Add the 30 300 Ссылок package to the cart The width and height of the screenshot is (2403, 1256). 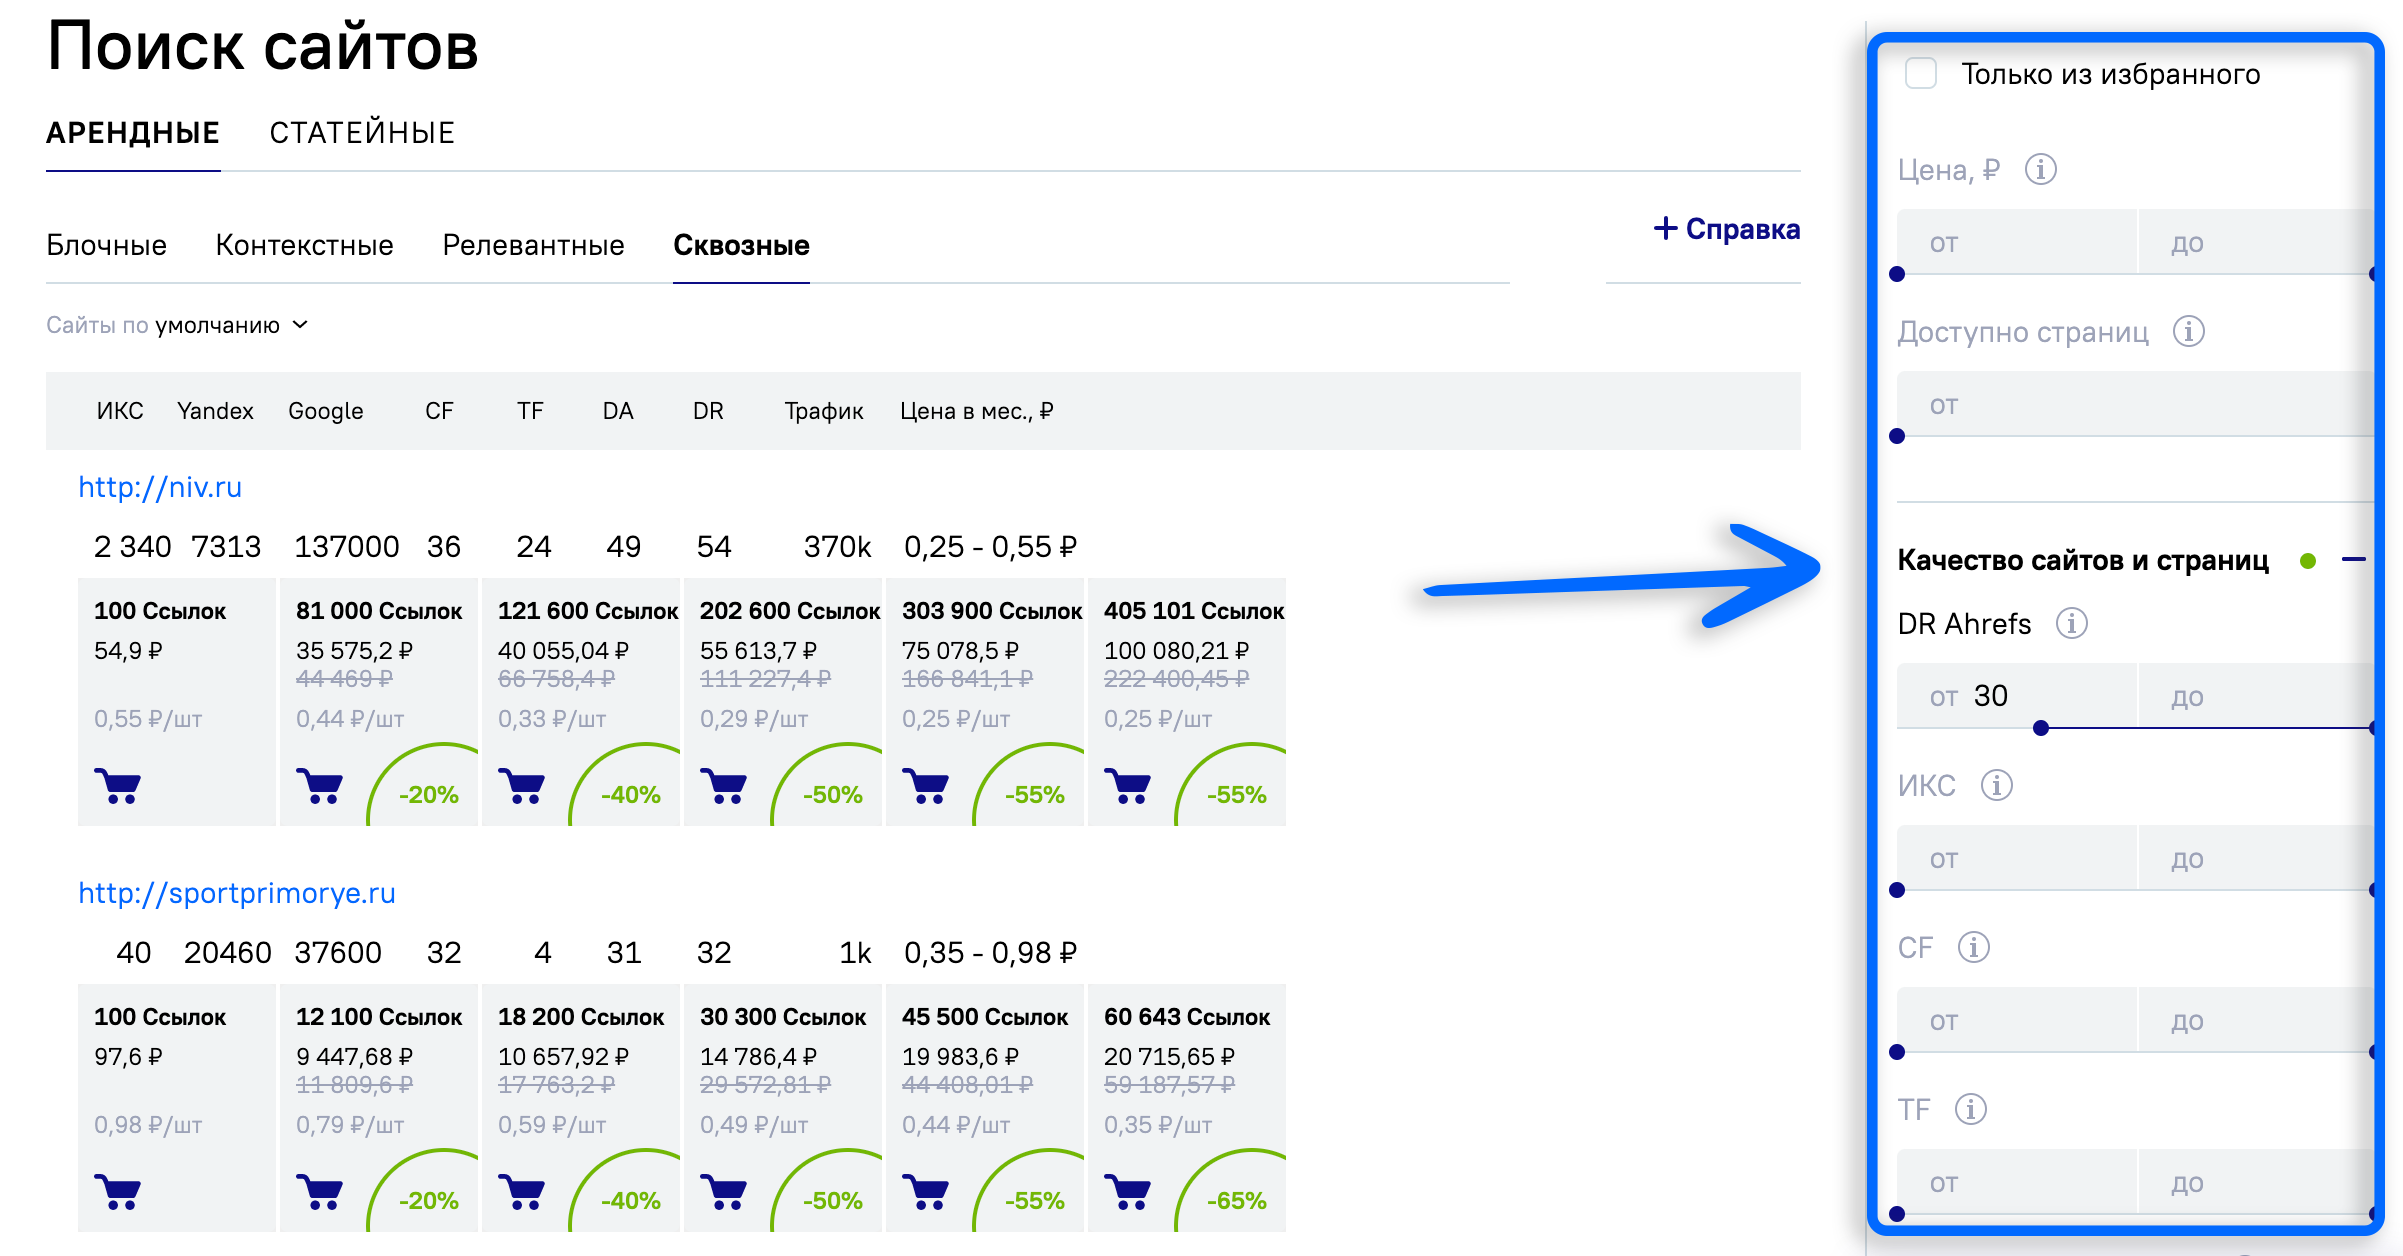[x=723, y=1192]
